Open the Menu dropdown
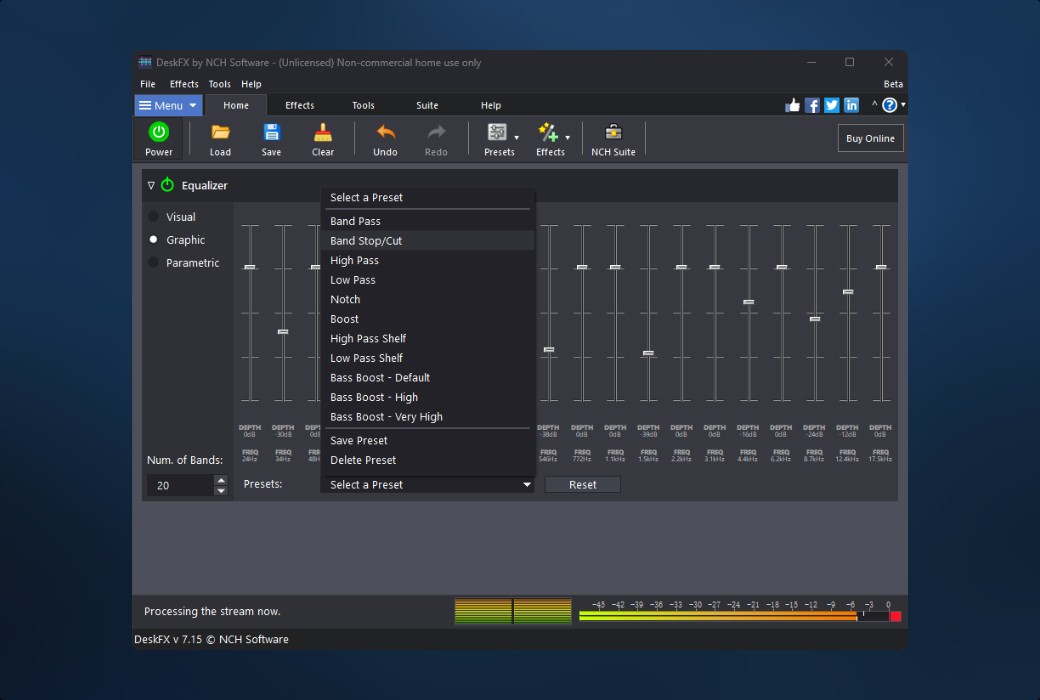This screenshot has height=700, width=1040. (168, 104)
